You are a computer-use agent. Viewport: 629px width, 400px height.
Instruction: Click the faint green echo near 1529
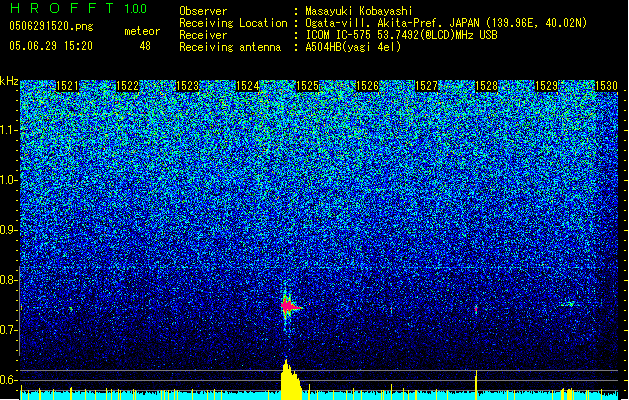click(569, 304)
